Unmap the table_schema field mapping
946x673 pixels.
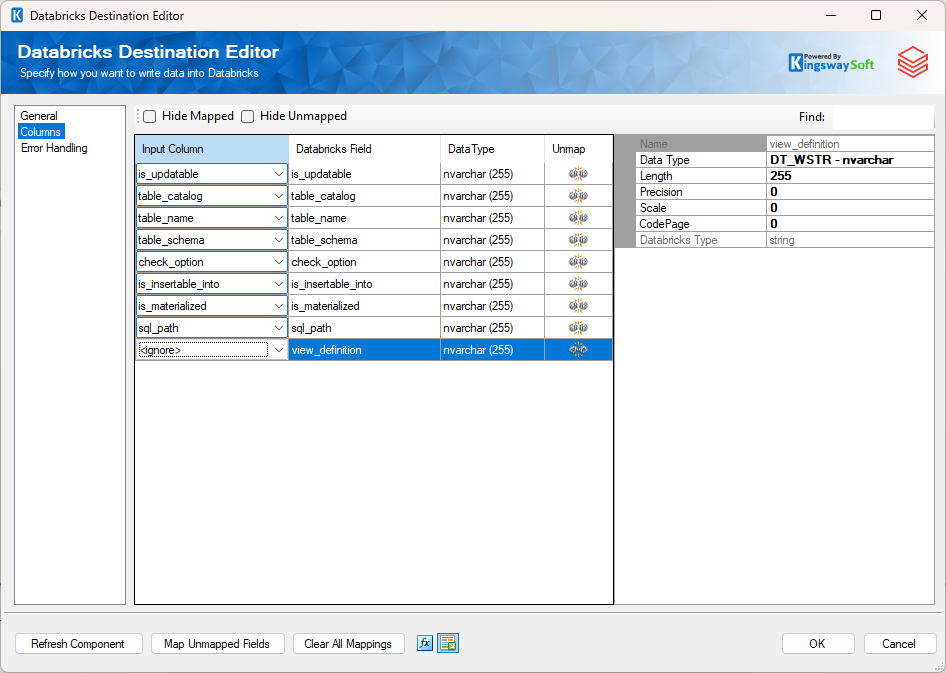point(578,240)
